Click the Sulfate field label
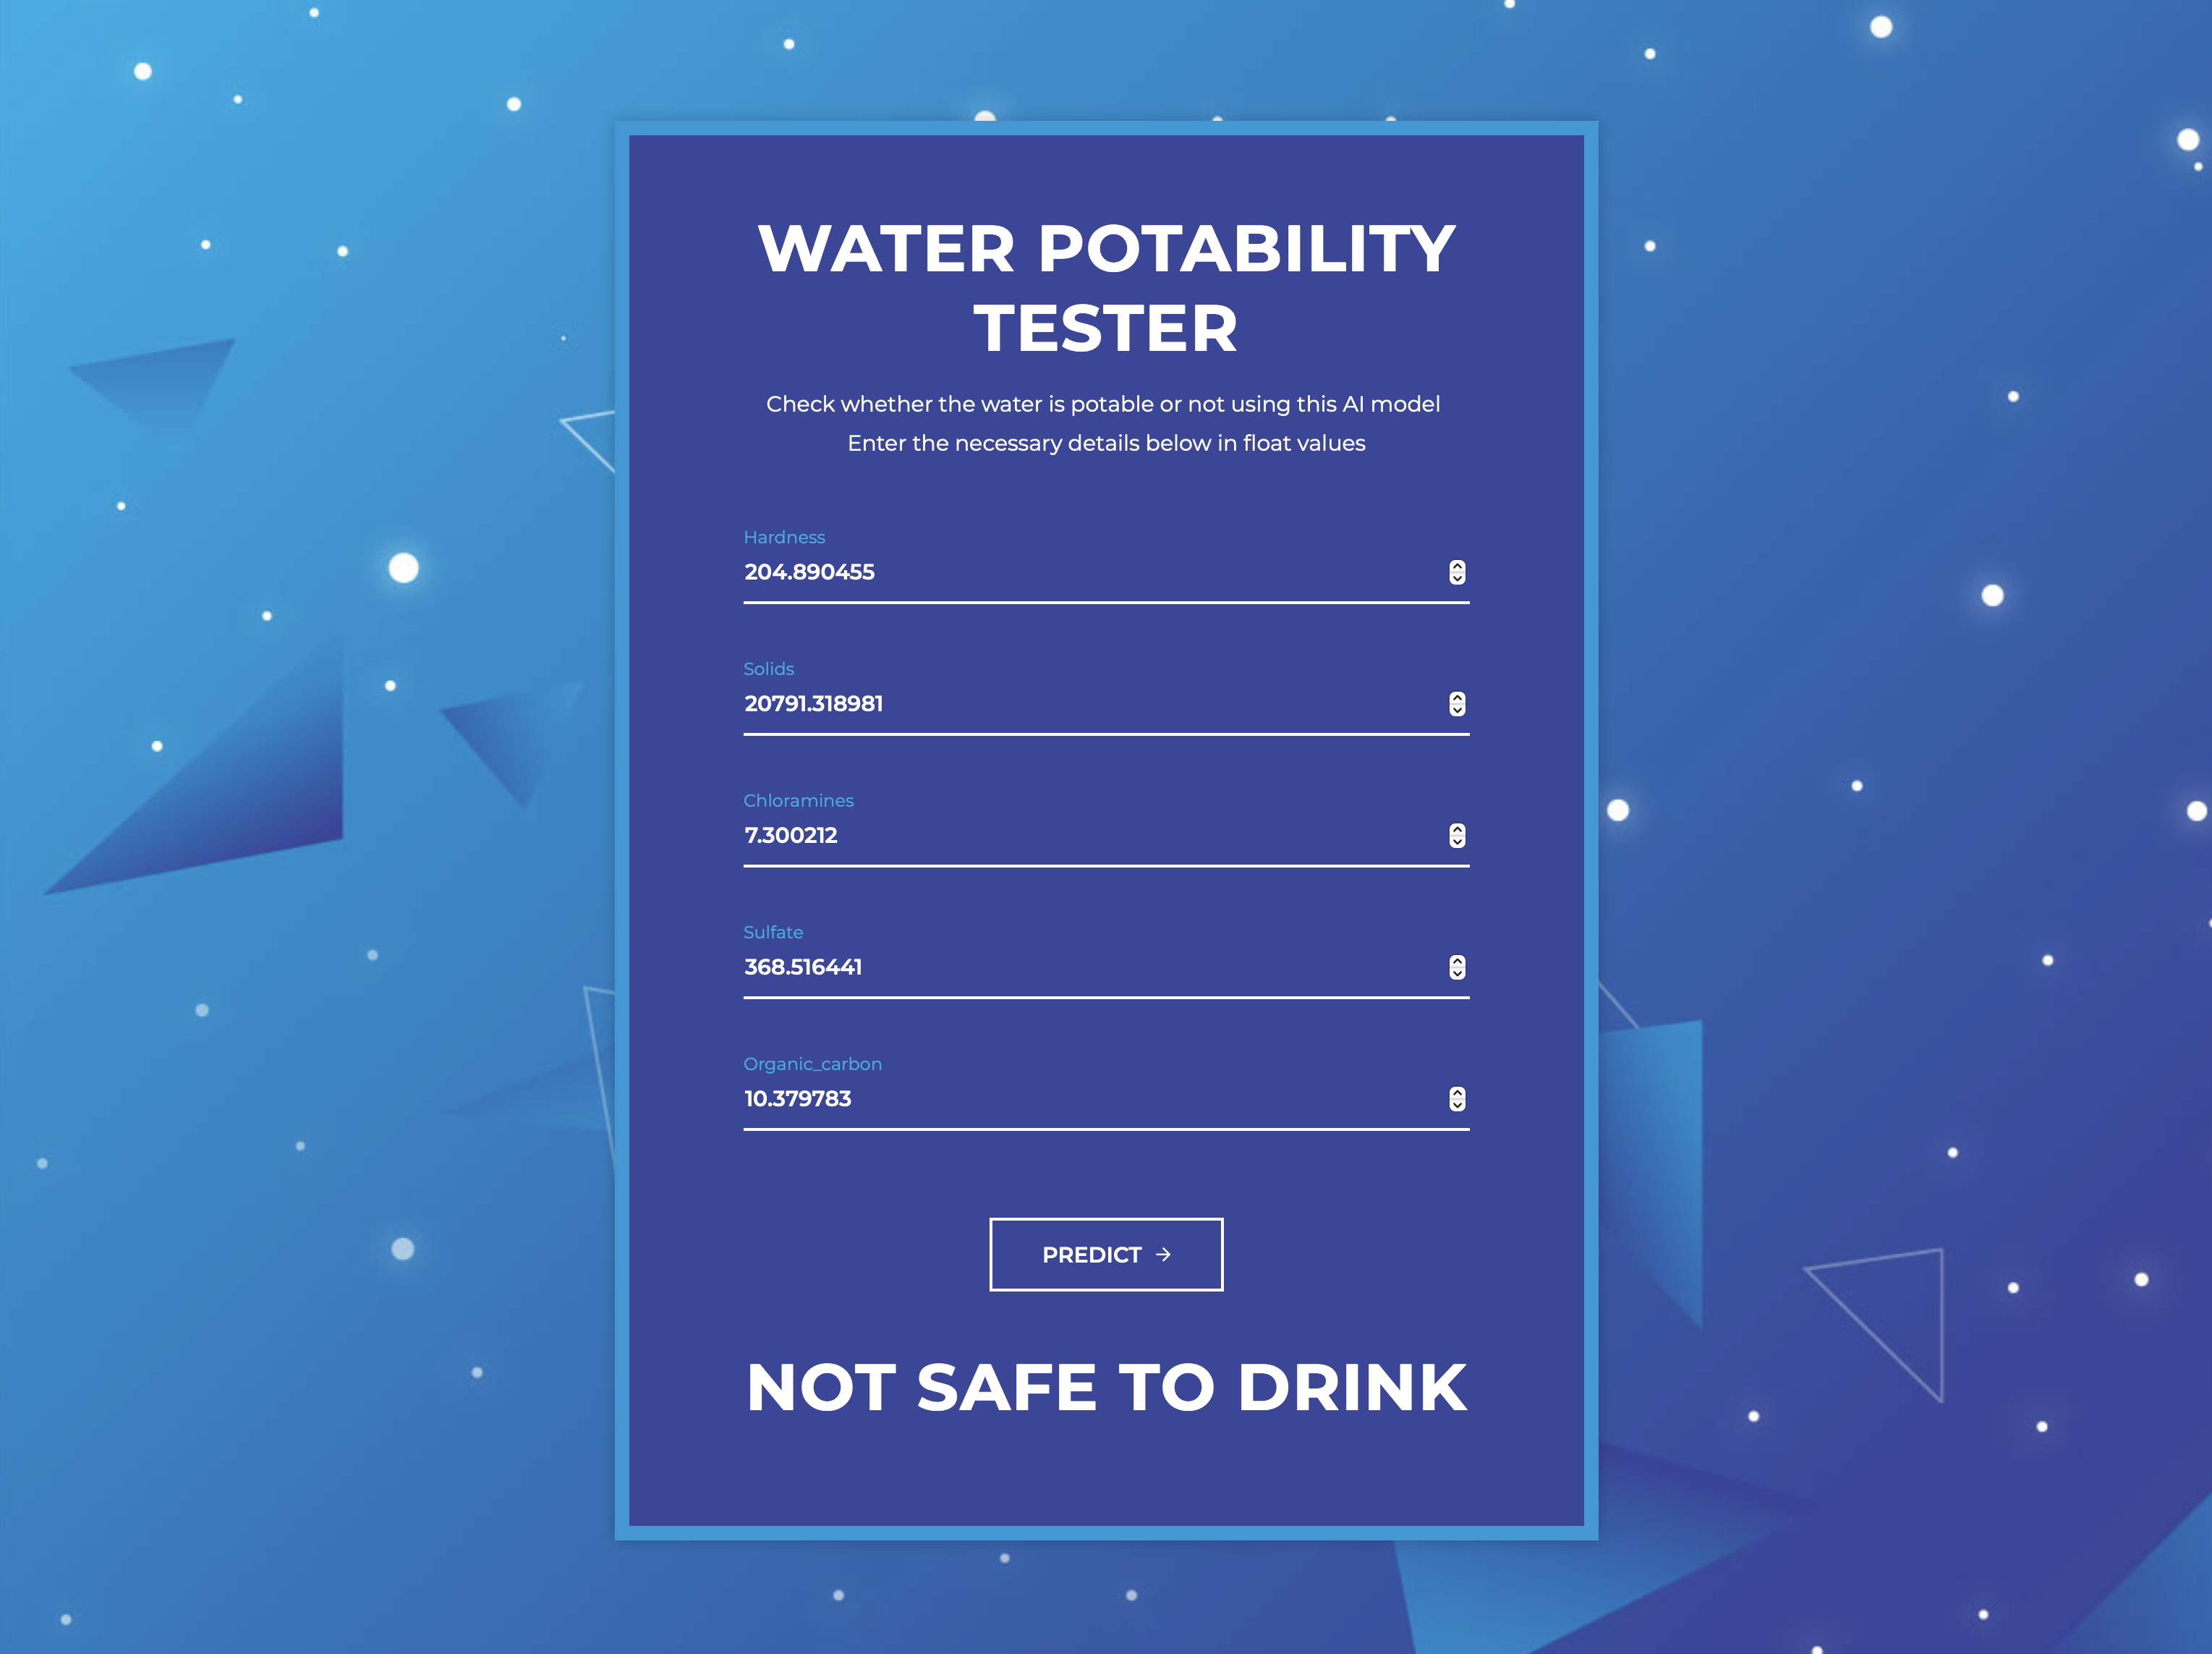 coord(773,931)
